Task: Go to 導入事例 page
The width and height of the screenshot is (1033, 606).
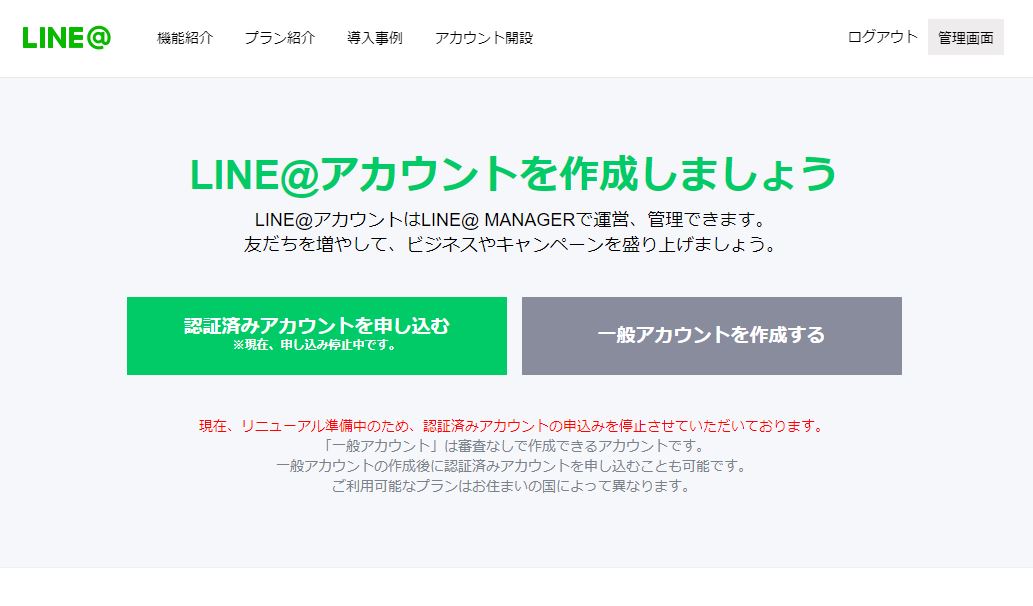Action: click(375, 38)
